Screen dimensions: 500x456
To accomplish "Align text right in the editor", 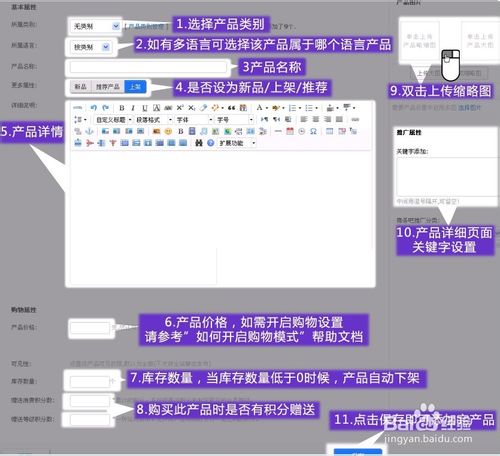I will tap(328, 119).
